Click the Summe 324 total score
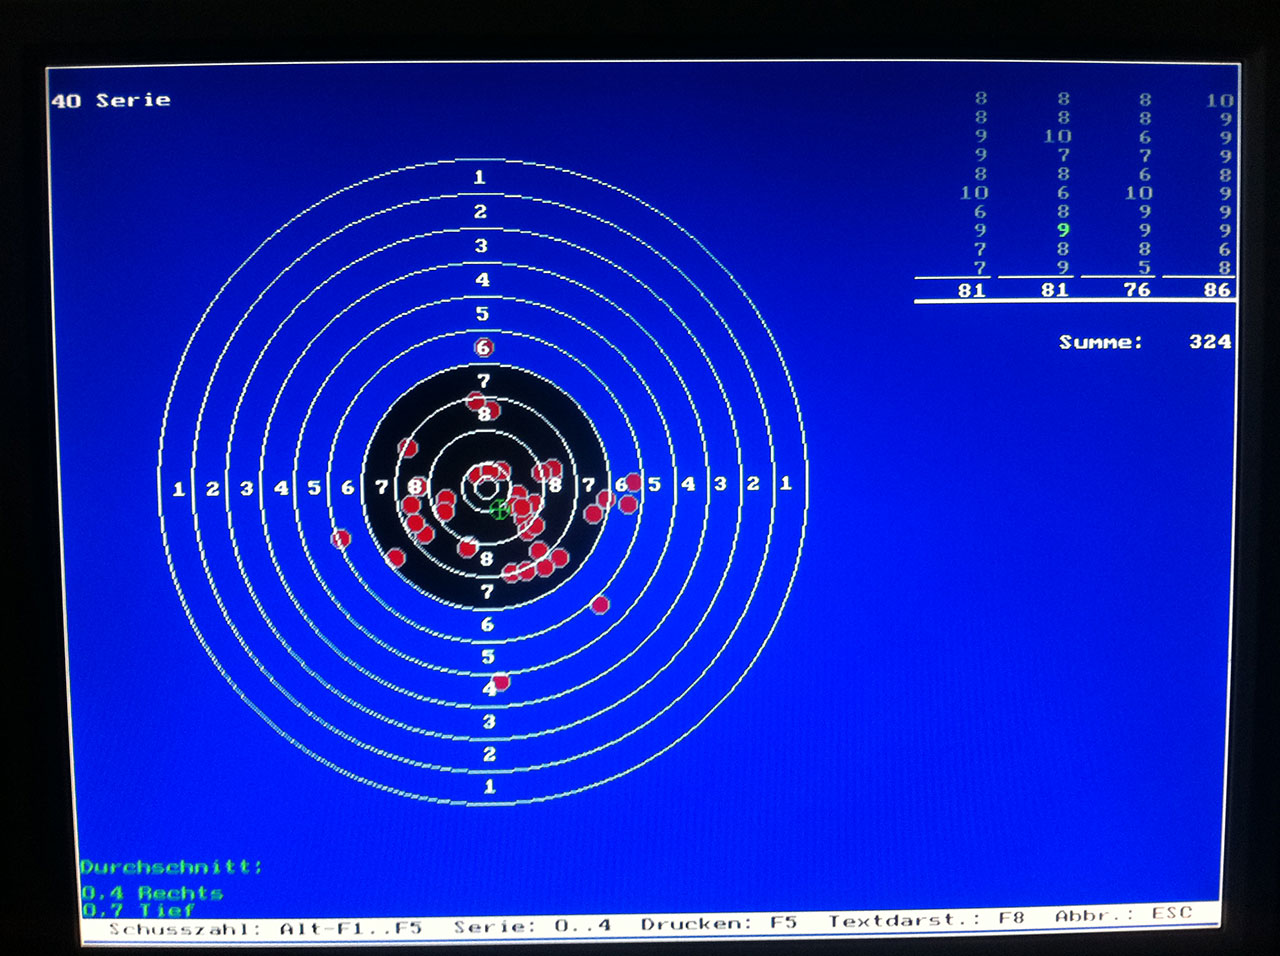Image resolution: width=1280 pixels, height=956 pixels. coord(1144,342)
